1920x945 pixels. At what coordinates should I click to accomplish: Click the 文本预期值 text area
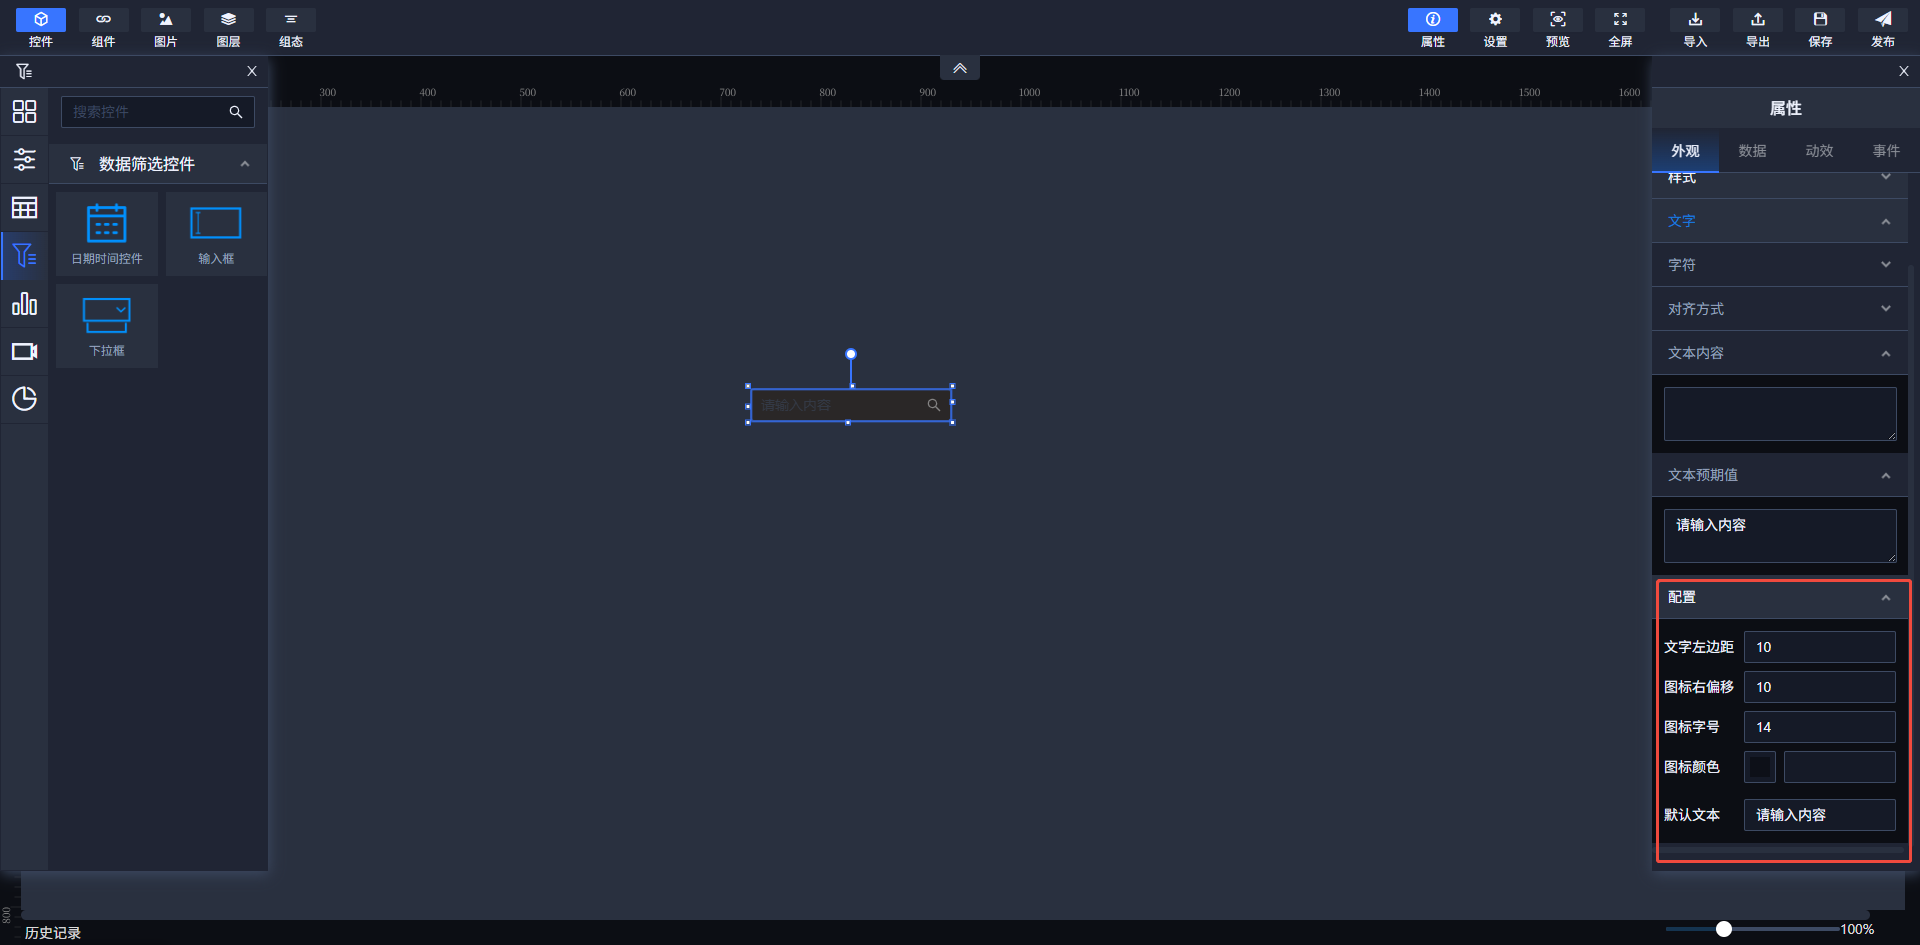pos(1780,536)
